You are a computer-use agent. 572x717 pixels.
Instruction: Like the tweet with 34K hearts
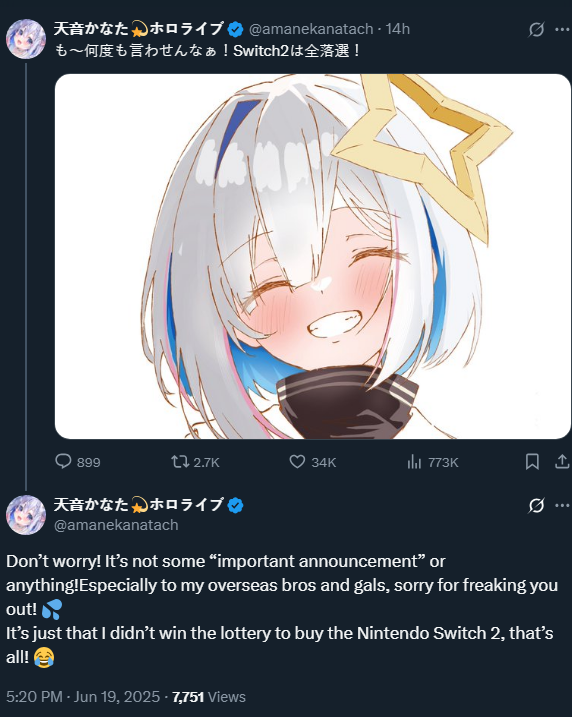tap(297, 461)
